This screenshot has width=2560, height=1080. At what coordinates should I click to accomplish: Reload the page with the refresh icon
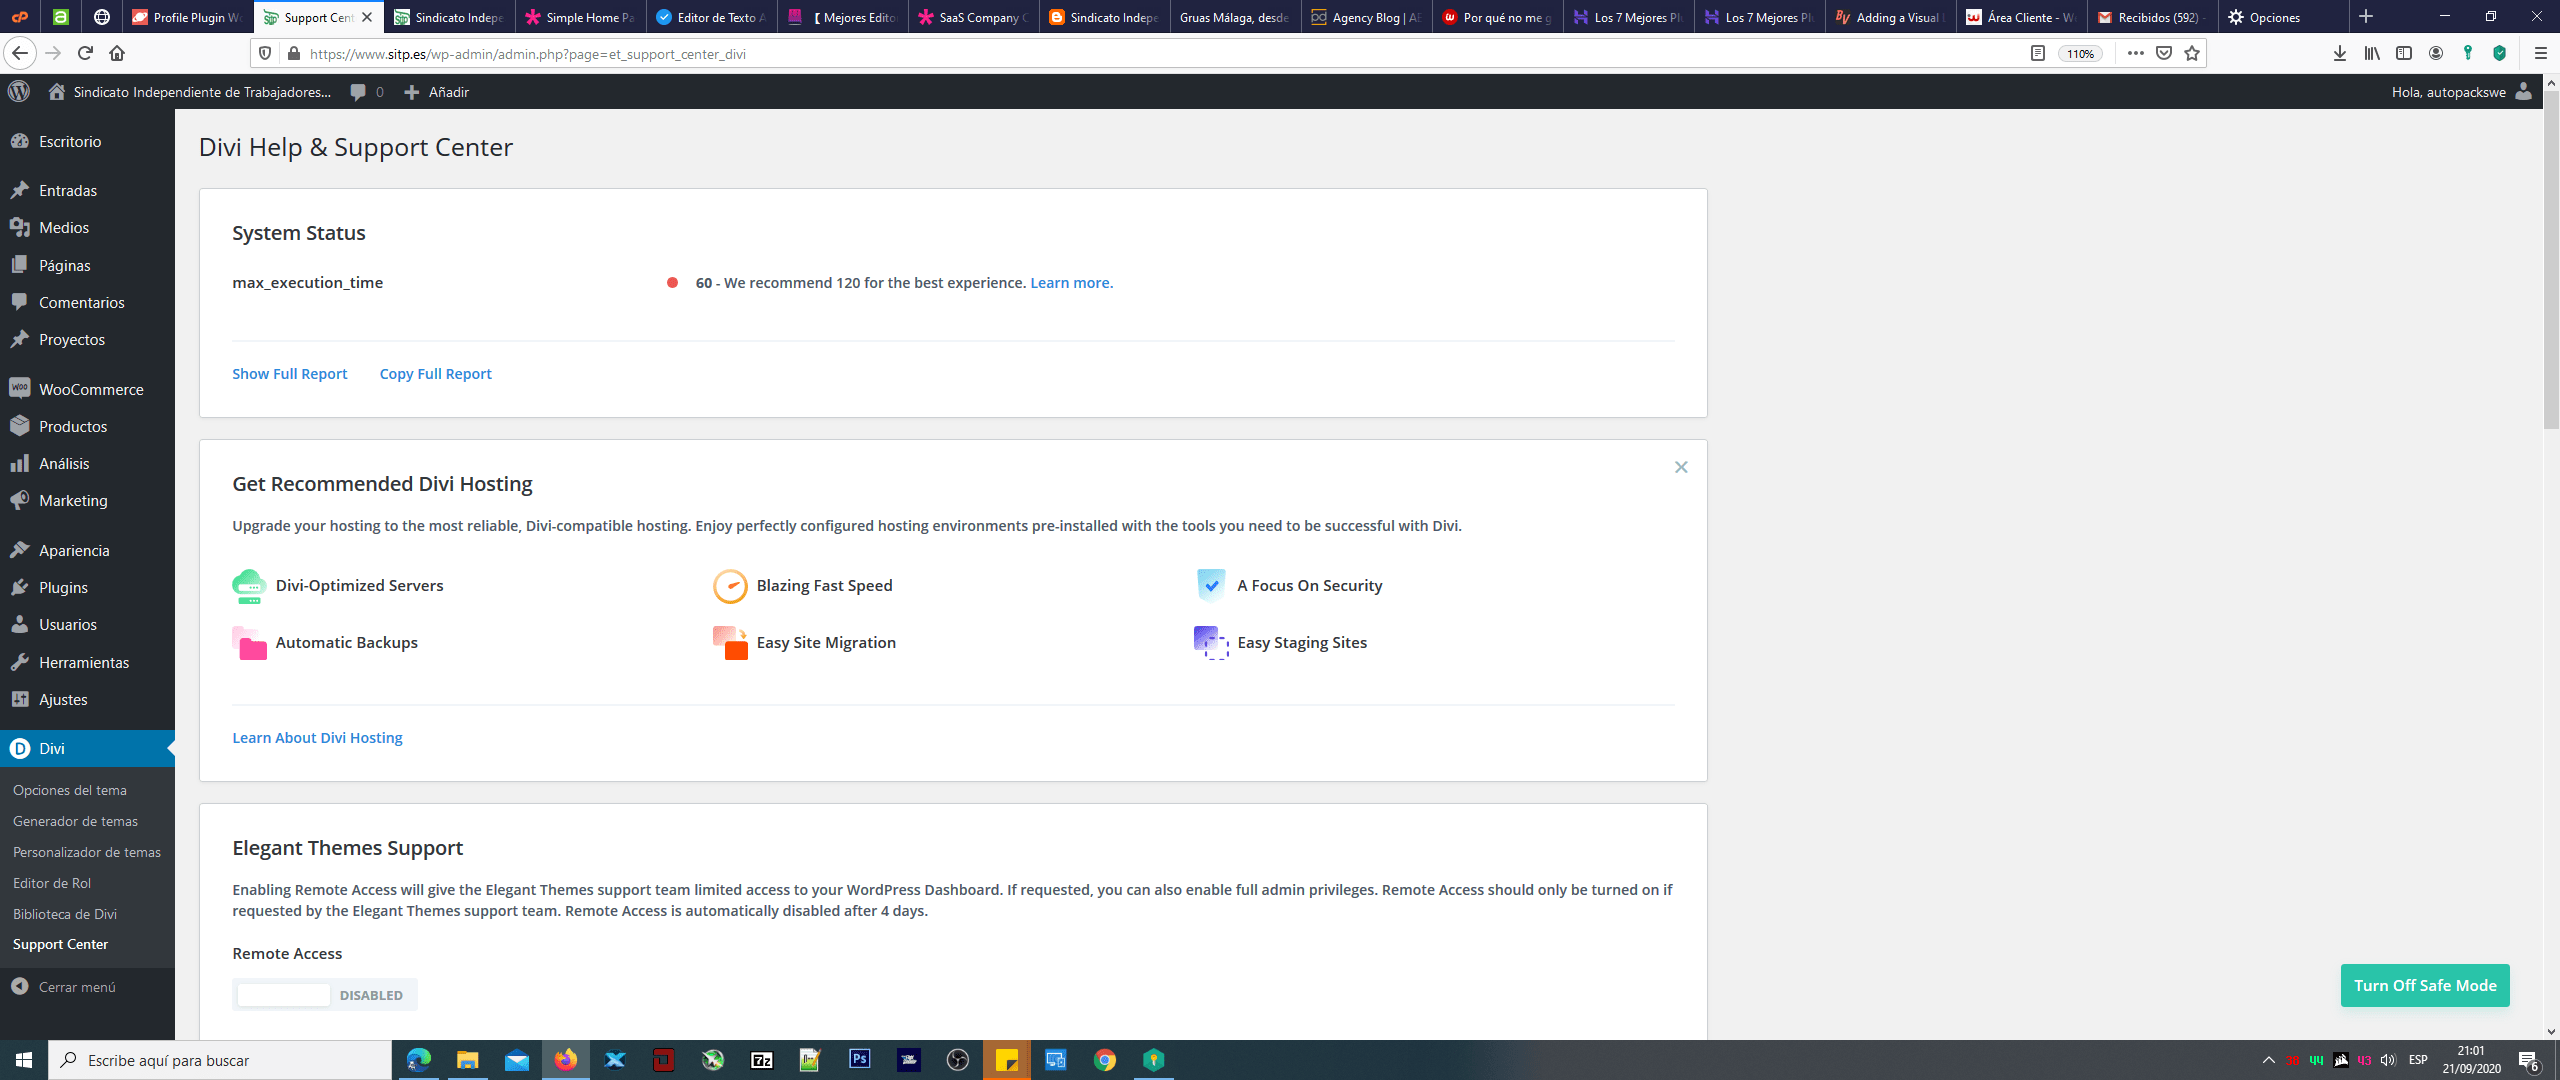85,53
